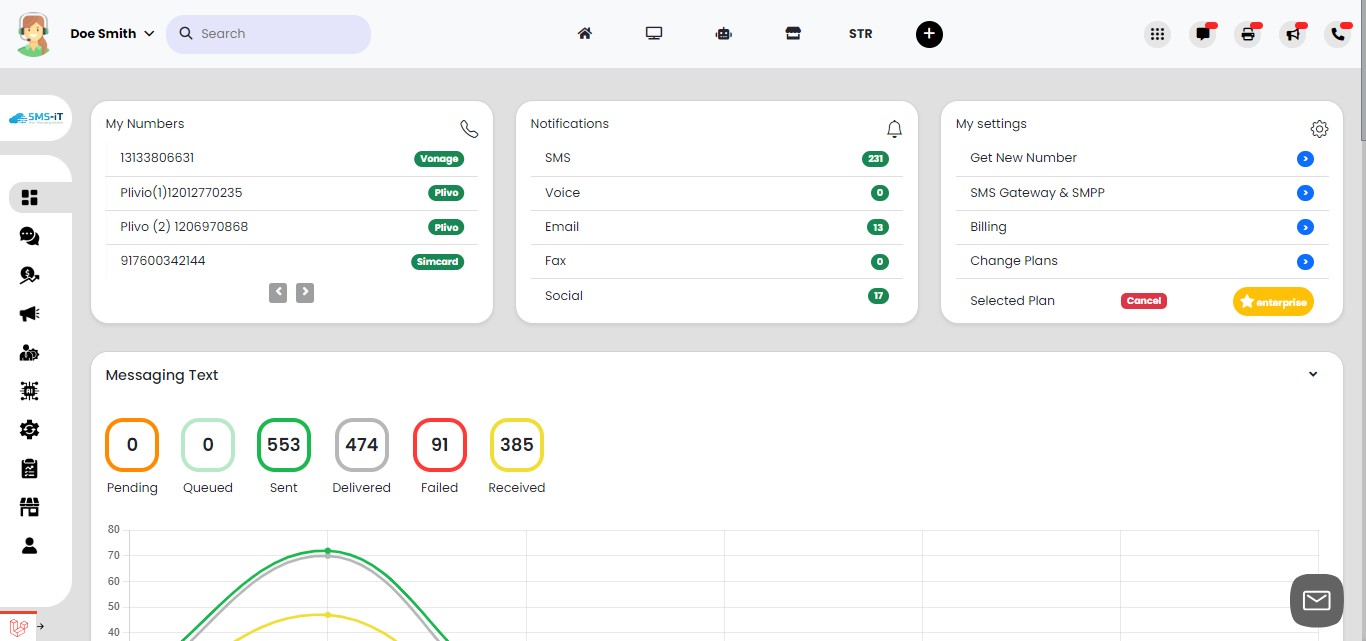
Task: Select the Failed 91 count box
Action: [x=440, y=445]
